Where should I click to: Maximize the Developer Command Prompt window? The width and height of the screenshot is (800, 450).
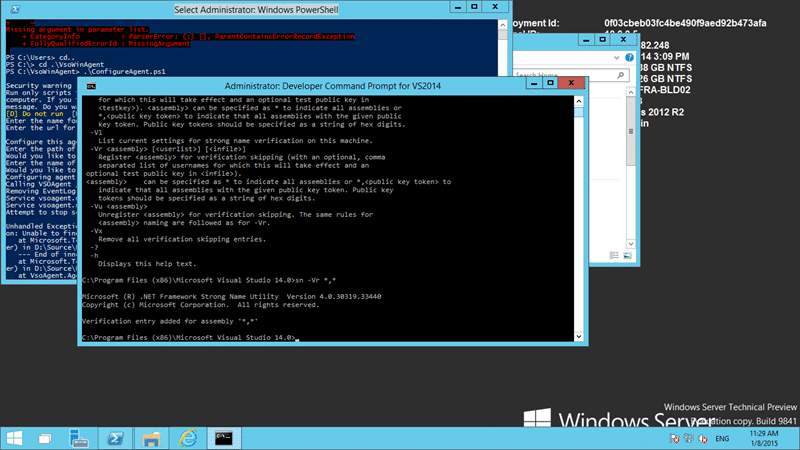pyautogui.click(x=550, y=83)
